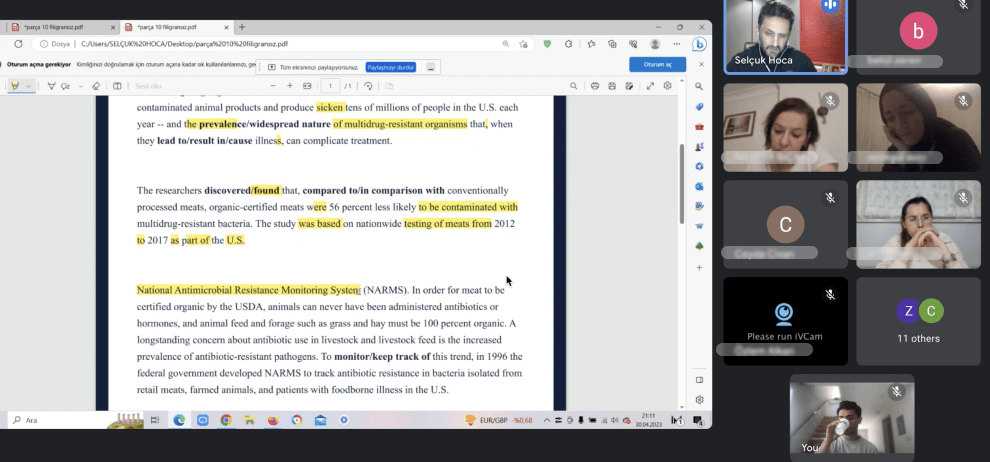
Task: Click EUR/GBP widget in taskbar
Action: (499, 420)
